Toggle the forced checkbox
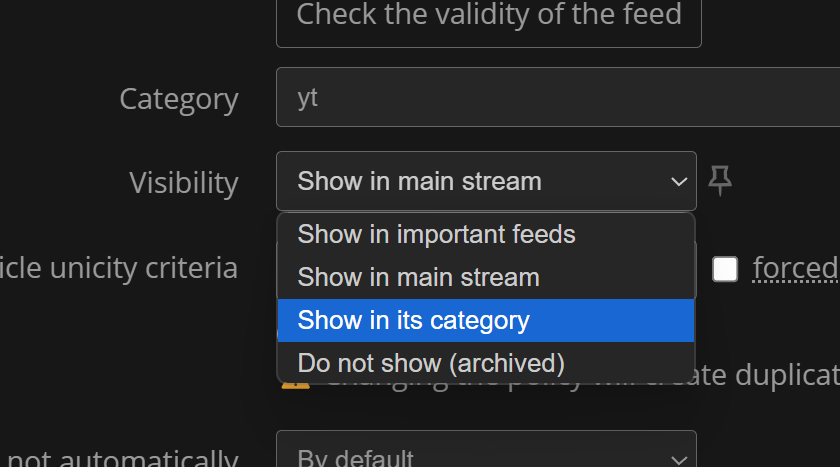 725,269
